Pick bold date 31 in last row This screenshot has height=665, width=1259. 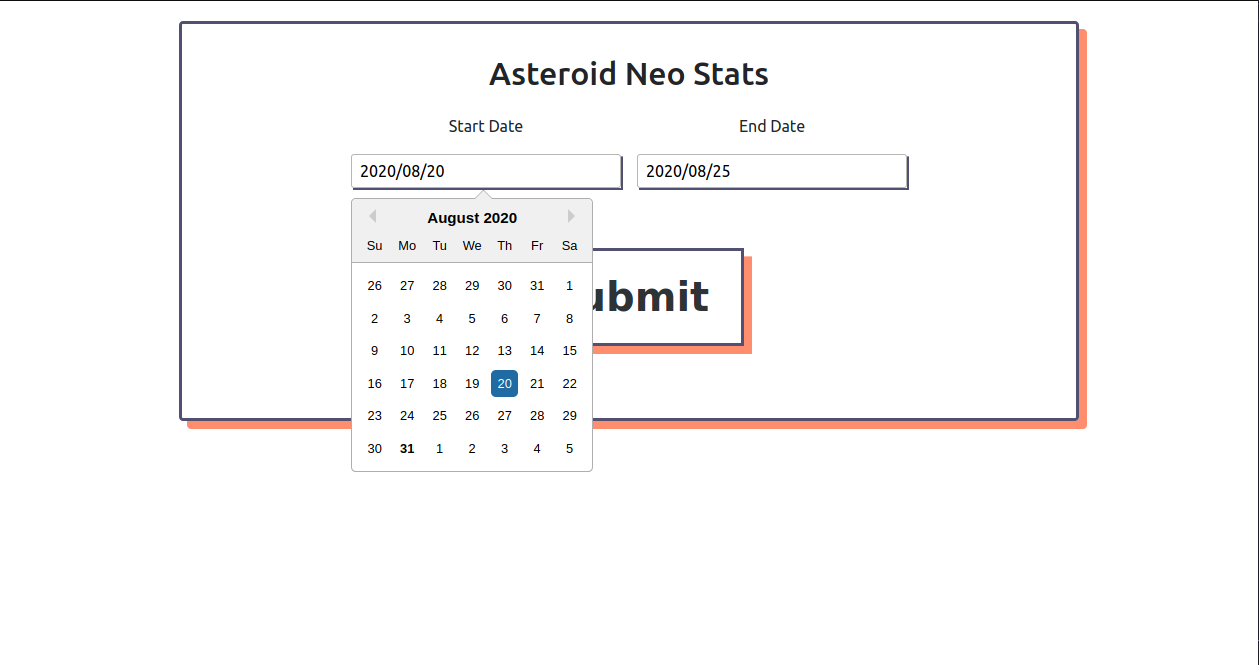(407, 449)
